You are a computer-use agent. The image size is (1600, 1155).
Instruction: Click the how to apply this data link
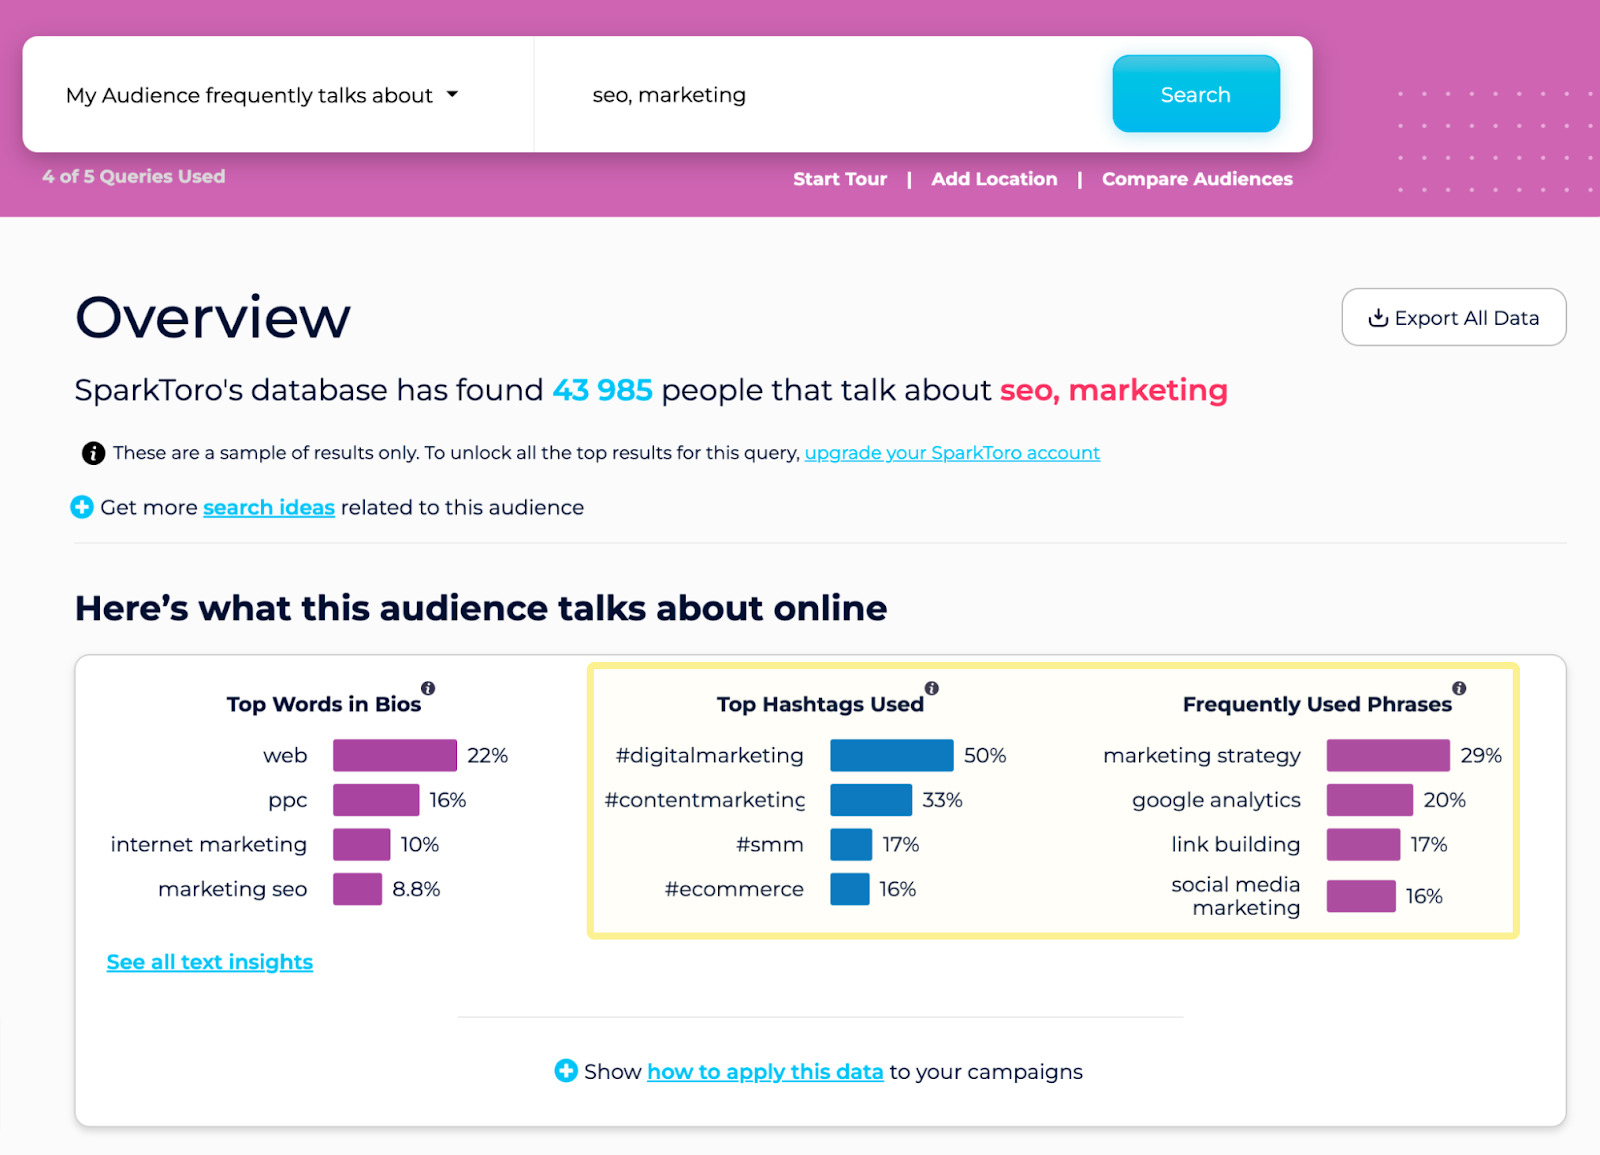(764, 1071)
